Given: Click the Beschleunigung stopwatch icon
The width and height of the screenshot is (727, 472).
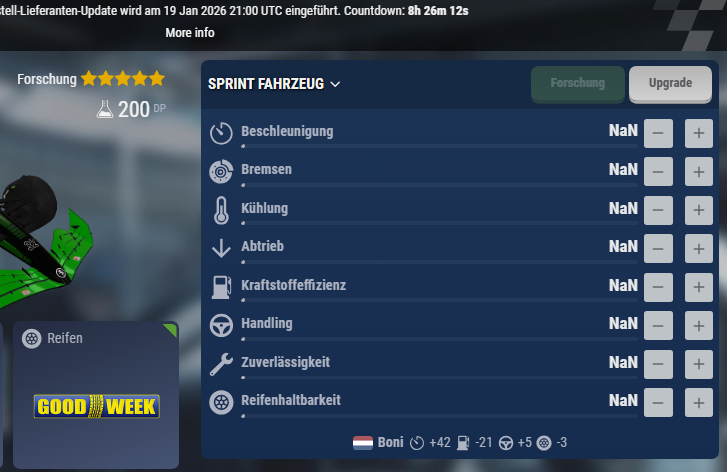Looking at the screenshot, I should click(x=221, y=133).
